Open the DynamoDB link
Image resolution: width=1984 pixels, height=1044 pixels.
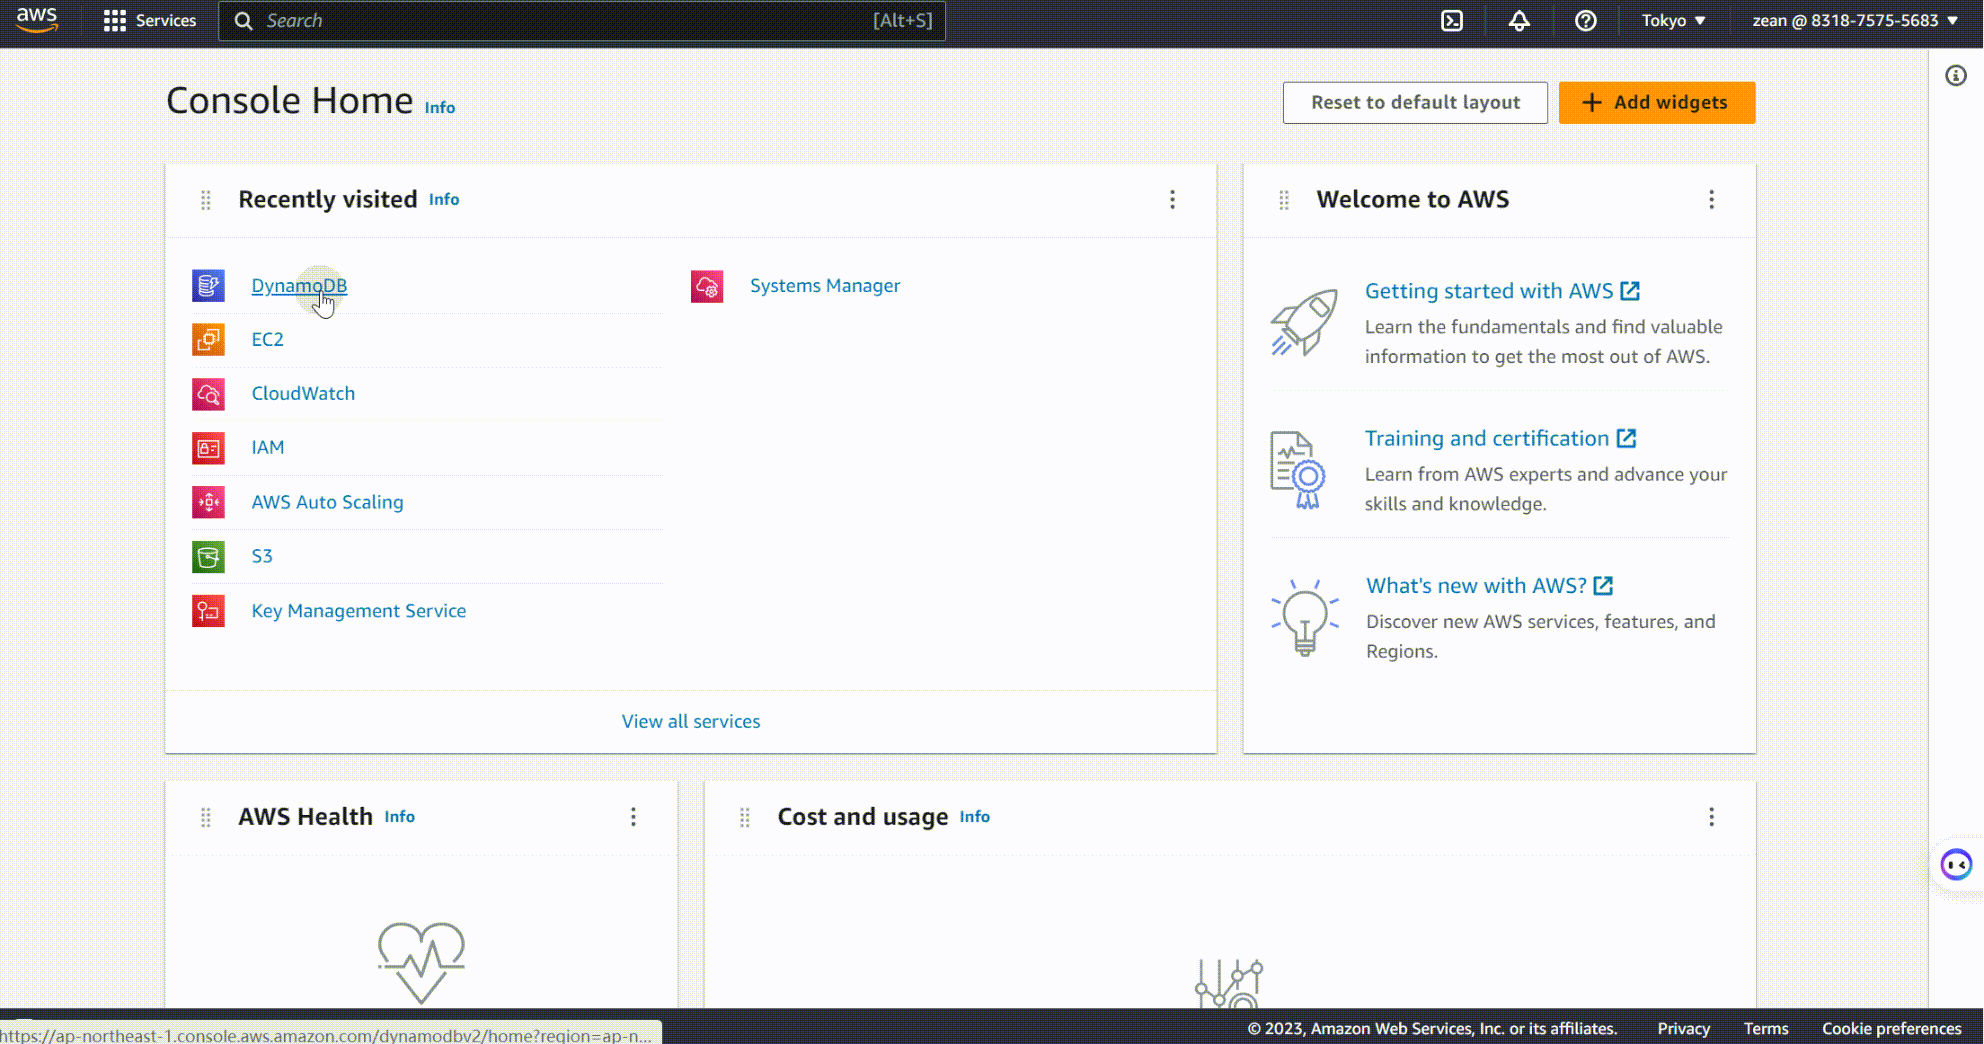click(299, 286)
